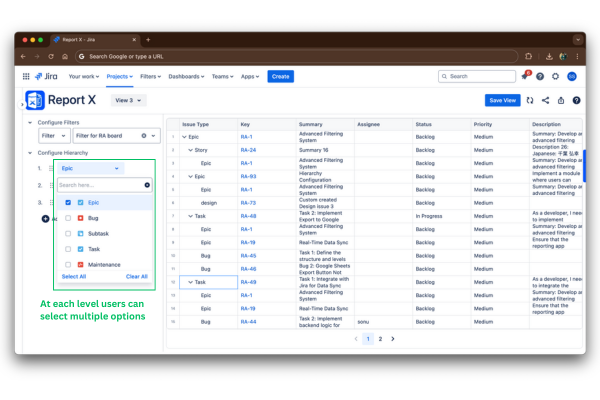Click the Jira Search field

click(477, 77)
